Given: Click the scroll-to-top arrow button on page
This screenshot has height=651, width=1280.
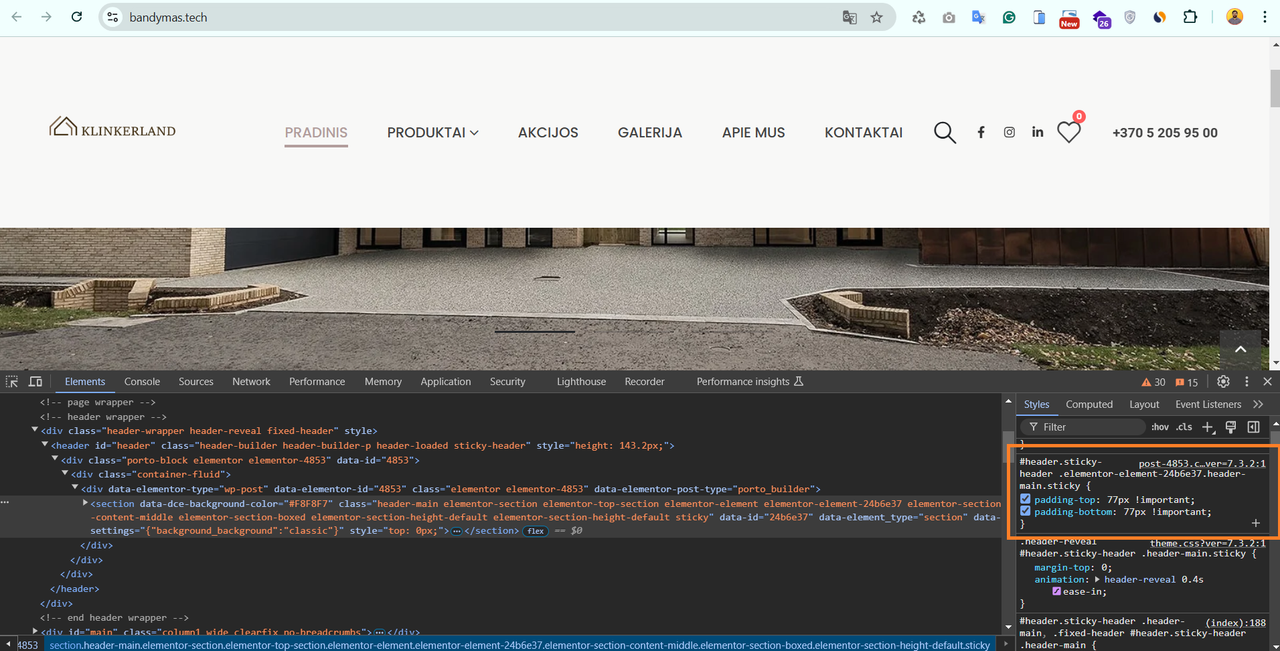Looking at the screenshot, I should click(x=1240, y=349).
